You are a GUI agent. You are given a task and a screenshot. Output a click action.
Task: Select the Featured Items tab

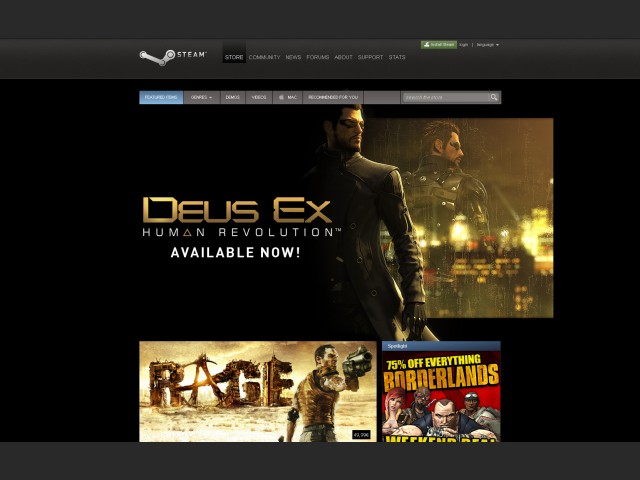point(161,98)
